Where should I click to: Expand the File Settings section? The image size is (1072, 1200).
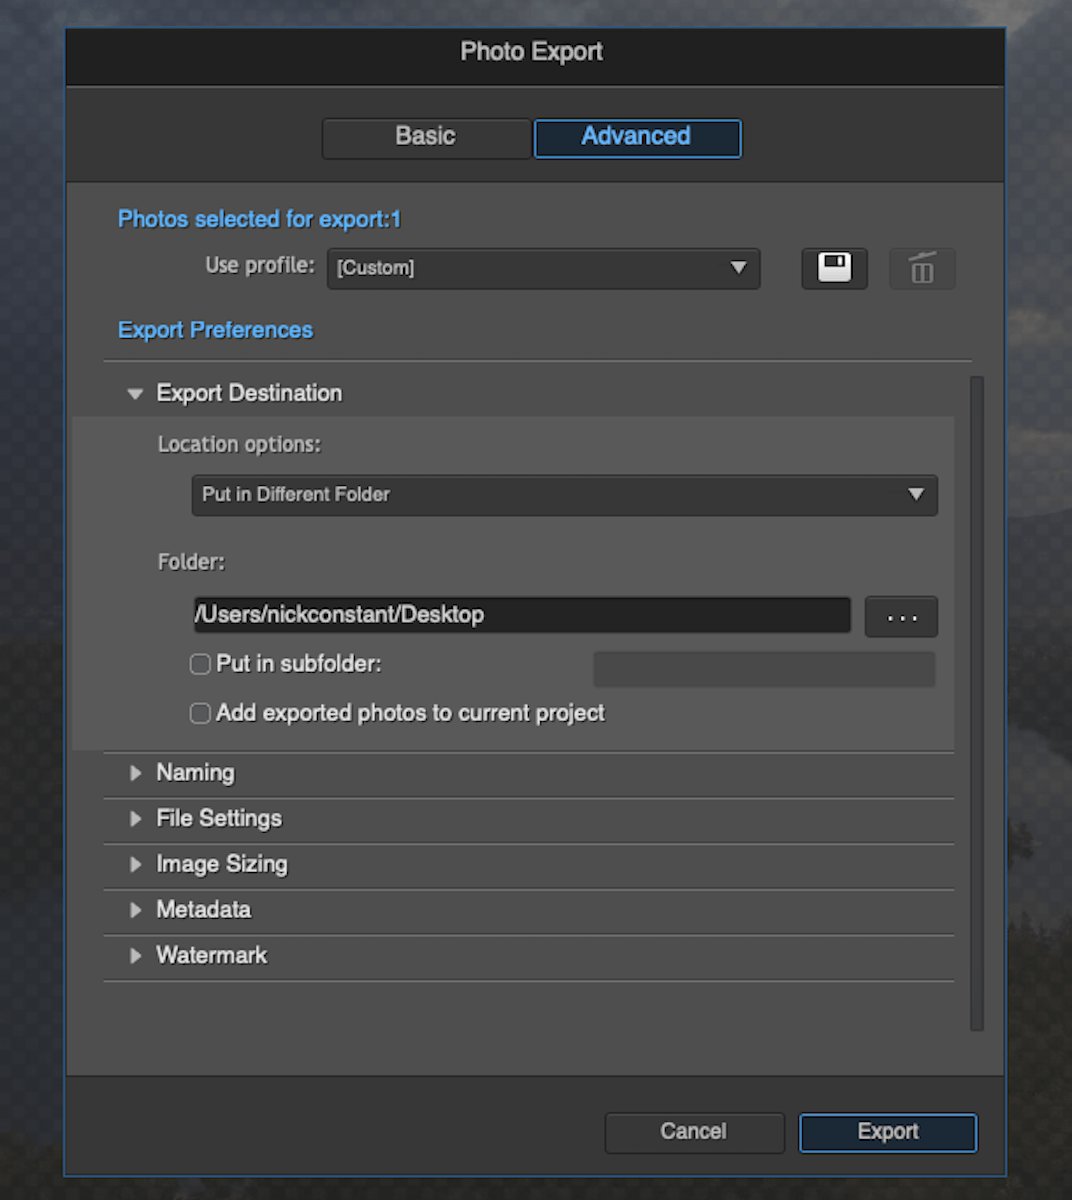coord(136,818)
